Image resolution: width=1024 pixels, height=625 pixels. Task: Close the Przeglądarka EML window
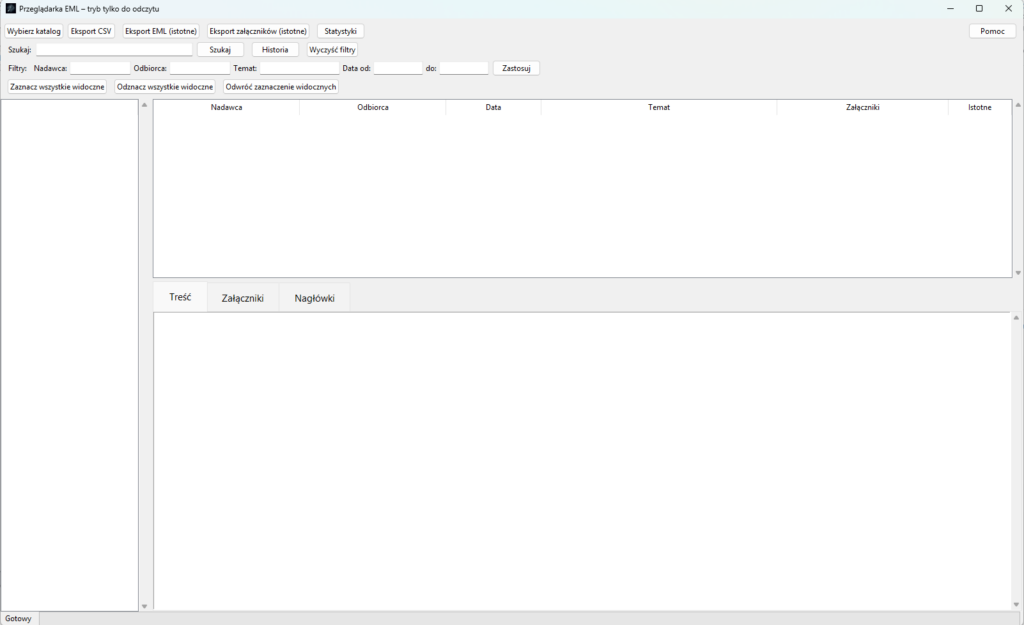click(1008, 8)
